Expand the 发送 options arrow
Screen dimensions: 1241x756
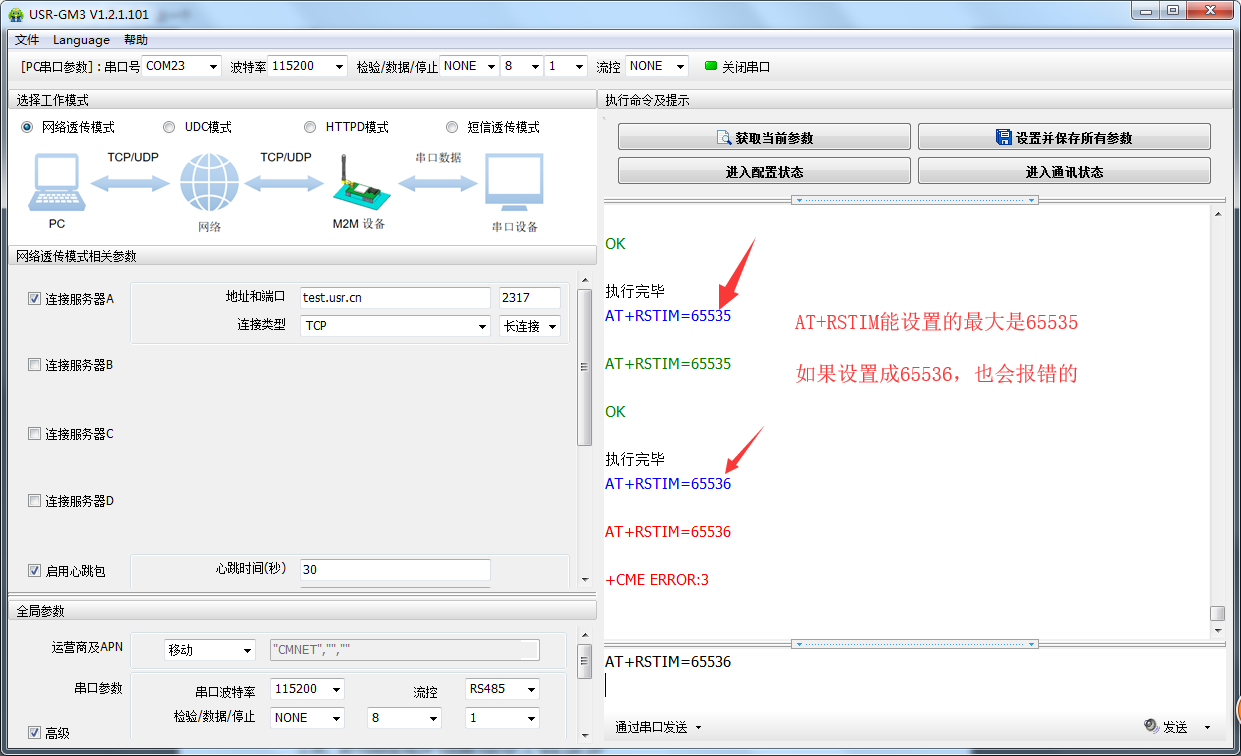pos(1207,727)
